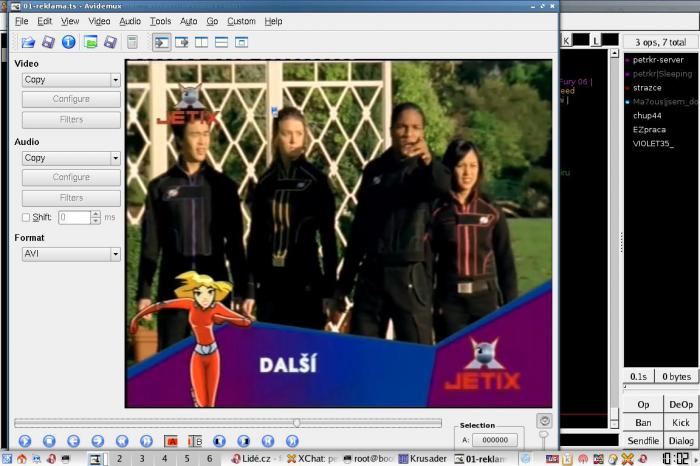Image resolution: width=700 pixels, height=466 pixels.
Task: Choose the separate window preview icon
Action: click(241, 42)
